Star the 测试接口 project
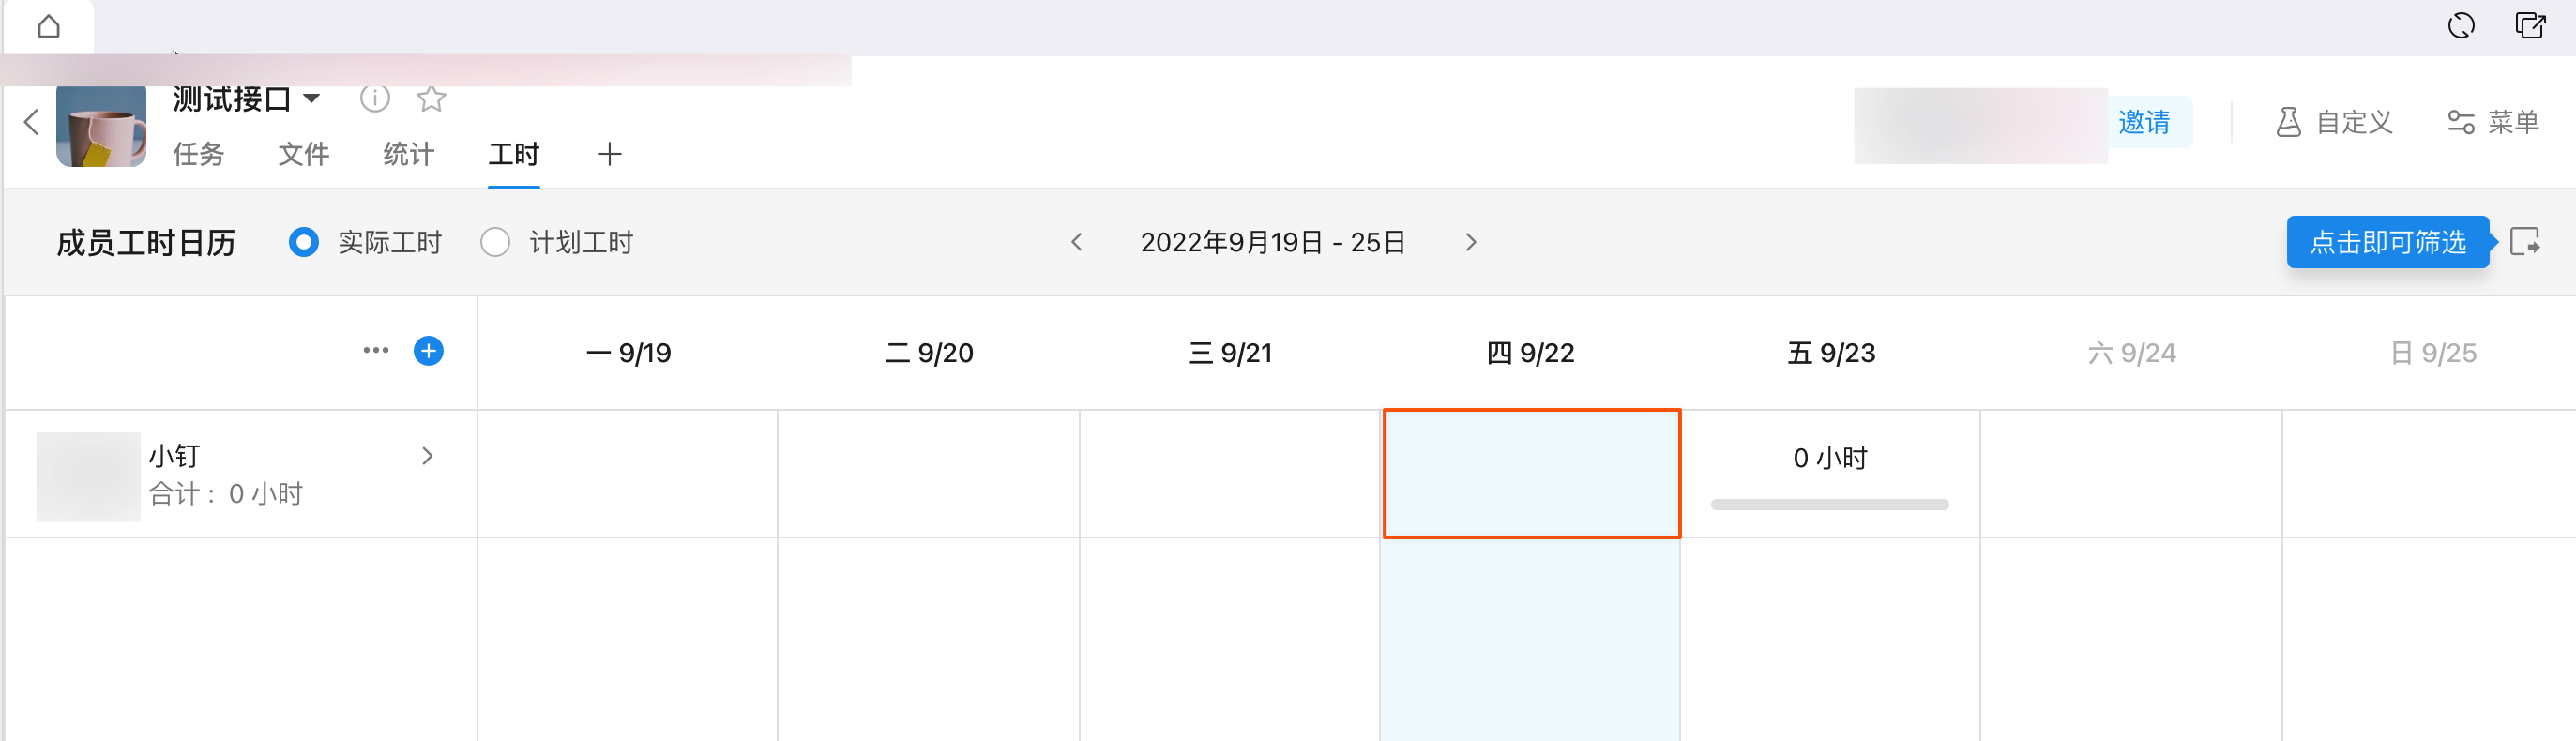 click(431, 99)
